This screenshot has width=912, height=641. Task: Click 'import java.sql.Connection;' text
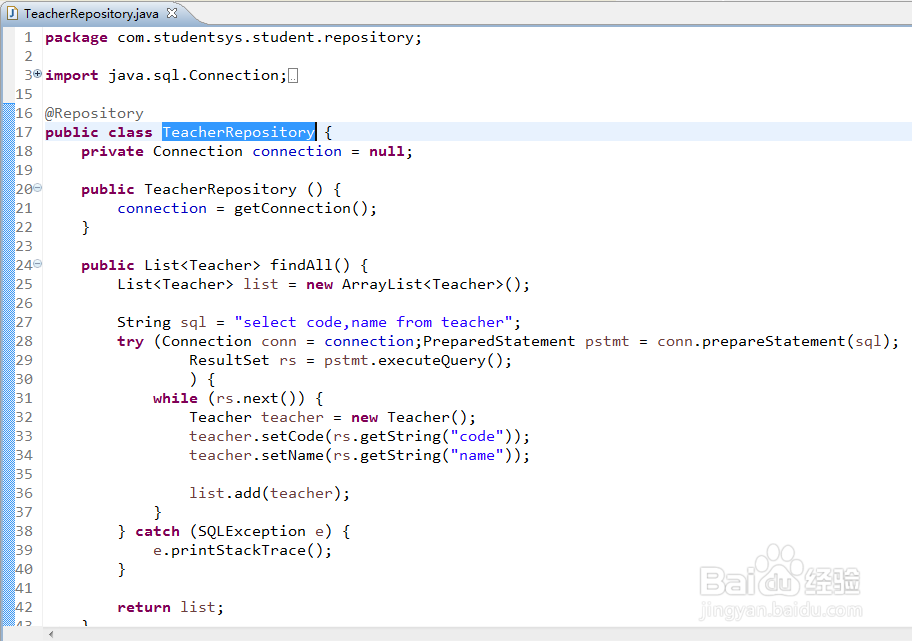(x=166, y=76)
